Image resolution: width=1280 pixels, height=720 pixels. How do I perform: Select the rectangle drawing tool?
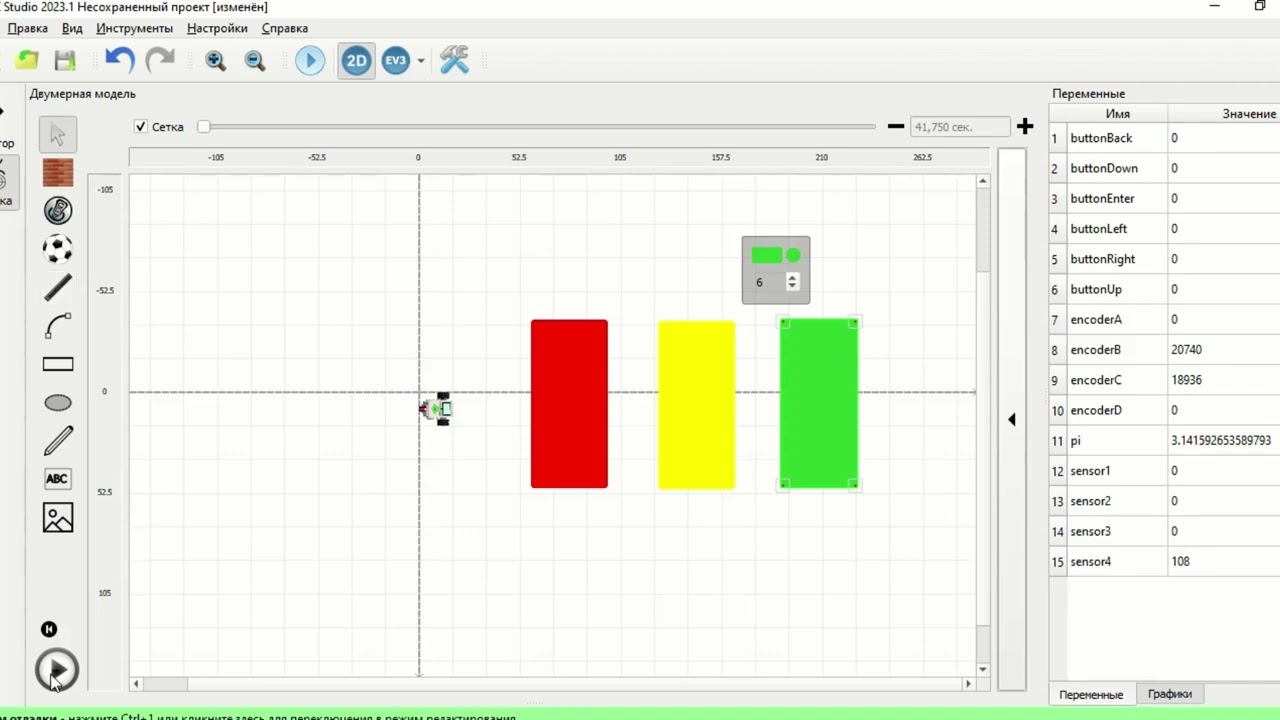click(58, 364)
